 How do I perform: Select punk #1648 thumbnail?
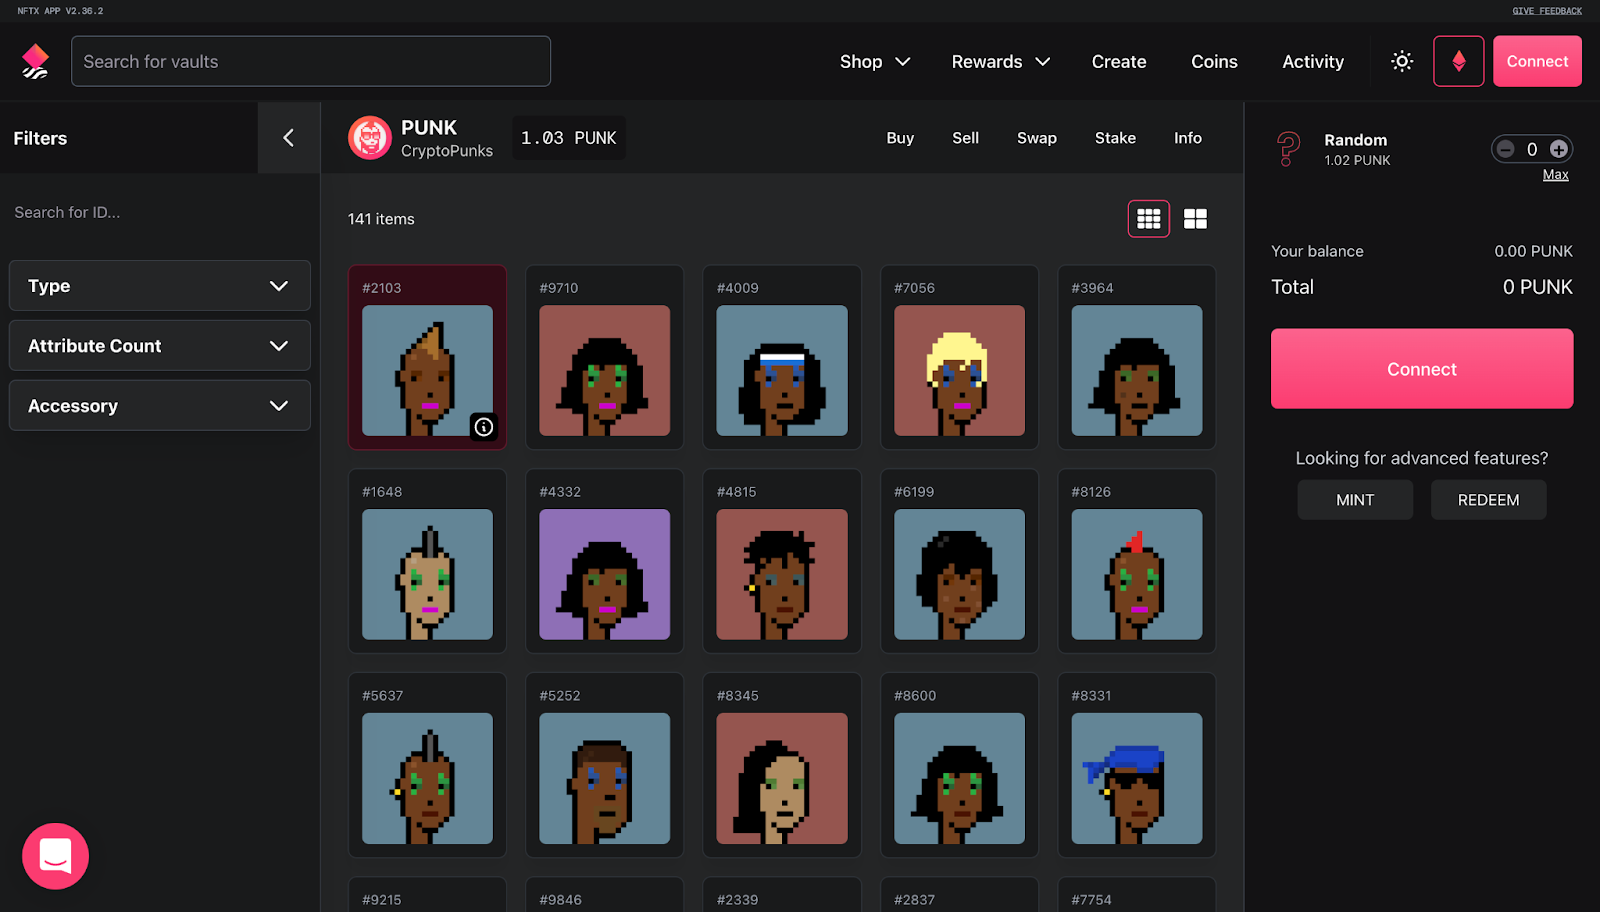pyautogui.click(x=427, y=574)
